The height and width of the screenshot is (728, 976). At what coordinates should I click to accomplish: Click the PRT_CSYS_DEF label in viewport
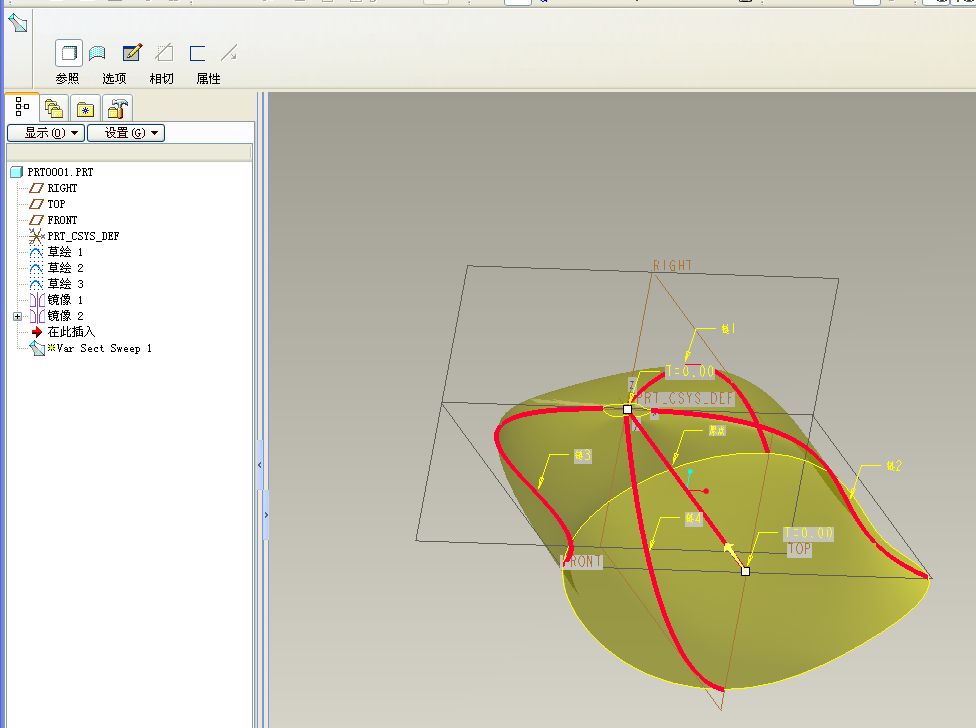685,398
